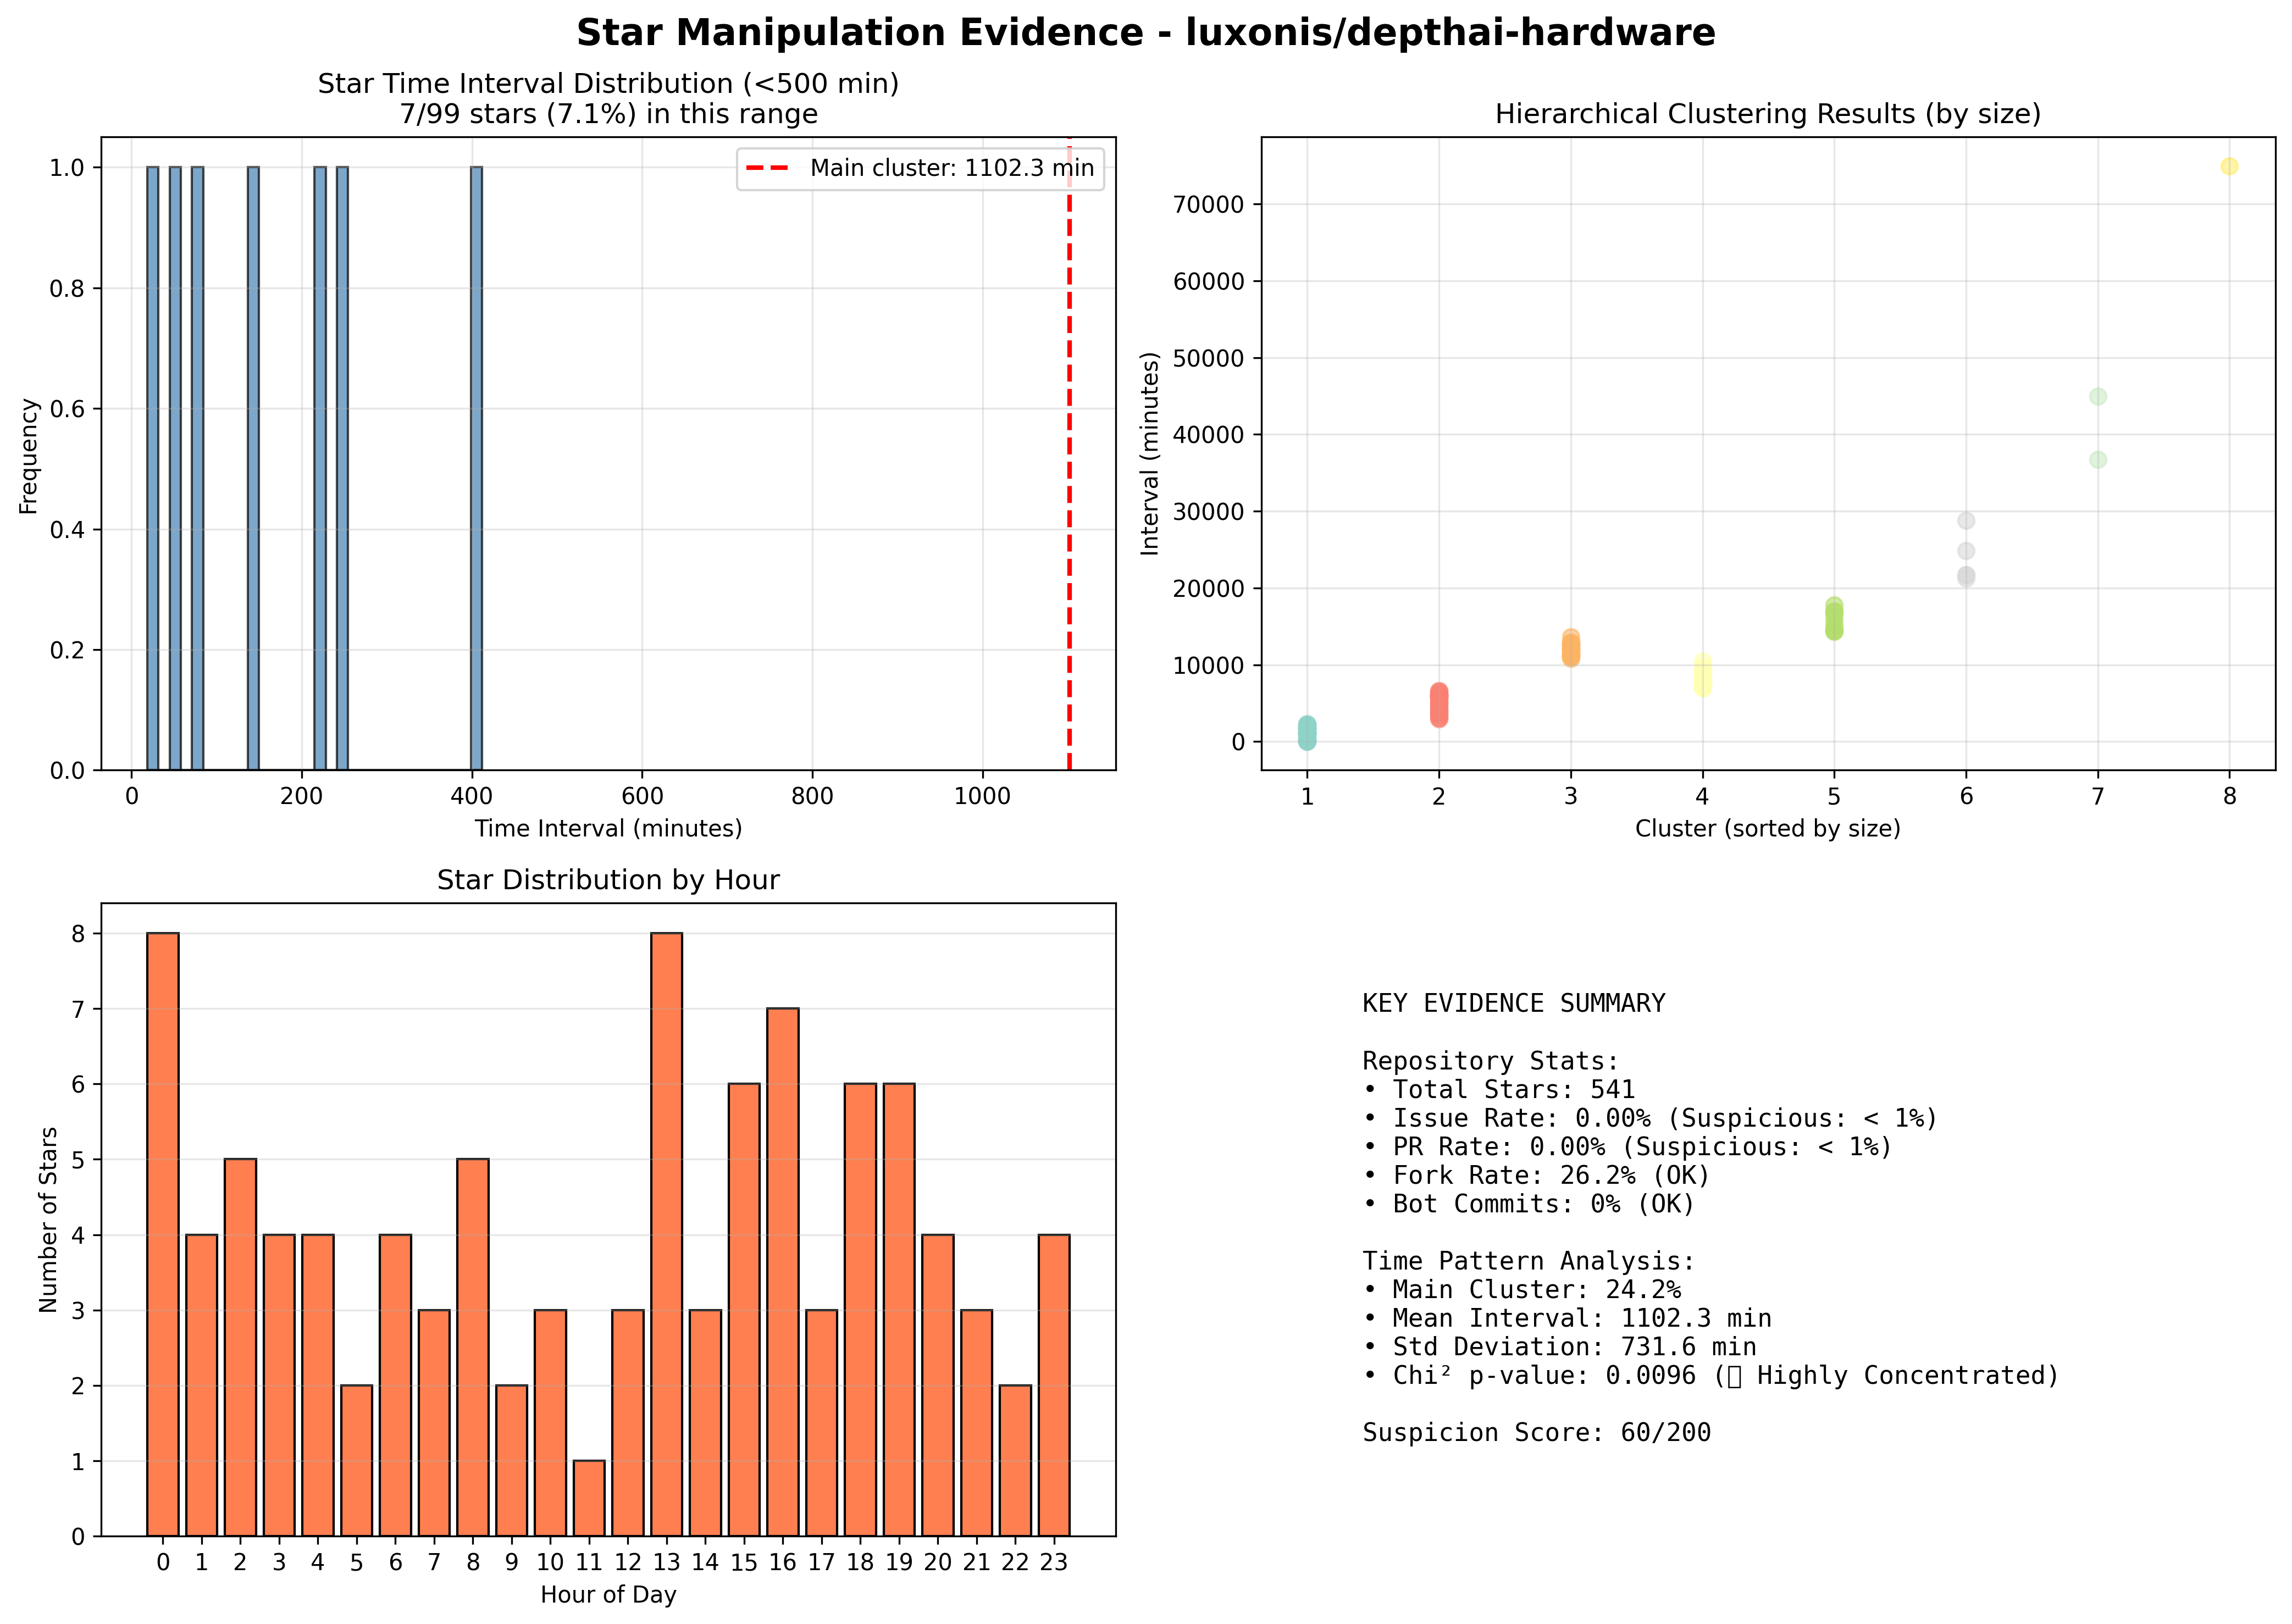The width and height of the screenshot is (2292, 1624).
Task: Click the 'Frequency' y-axis label
Action: coord(28,456)
